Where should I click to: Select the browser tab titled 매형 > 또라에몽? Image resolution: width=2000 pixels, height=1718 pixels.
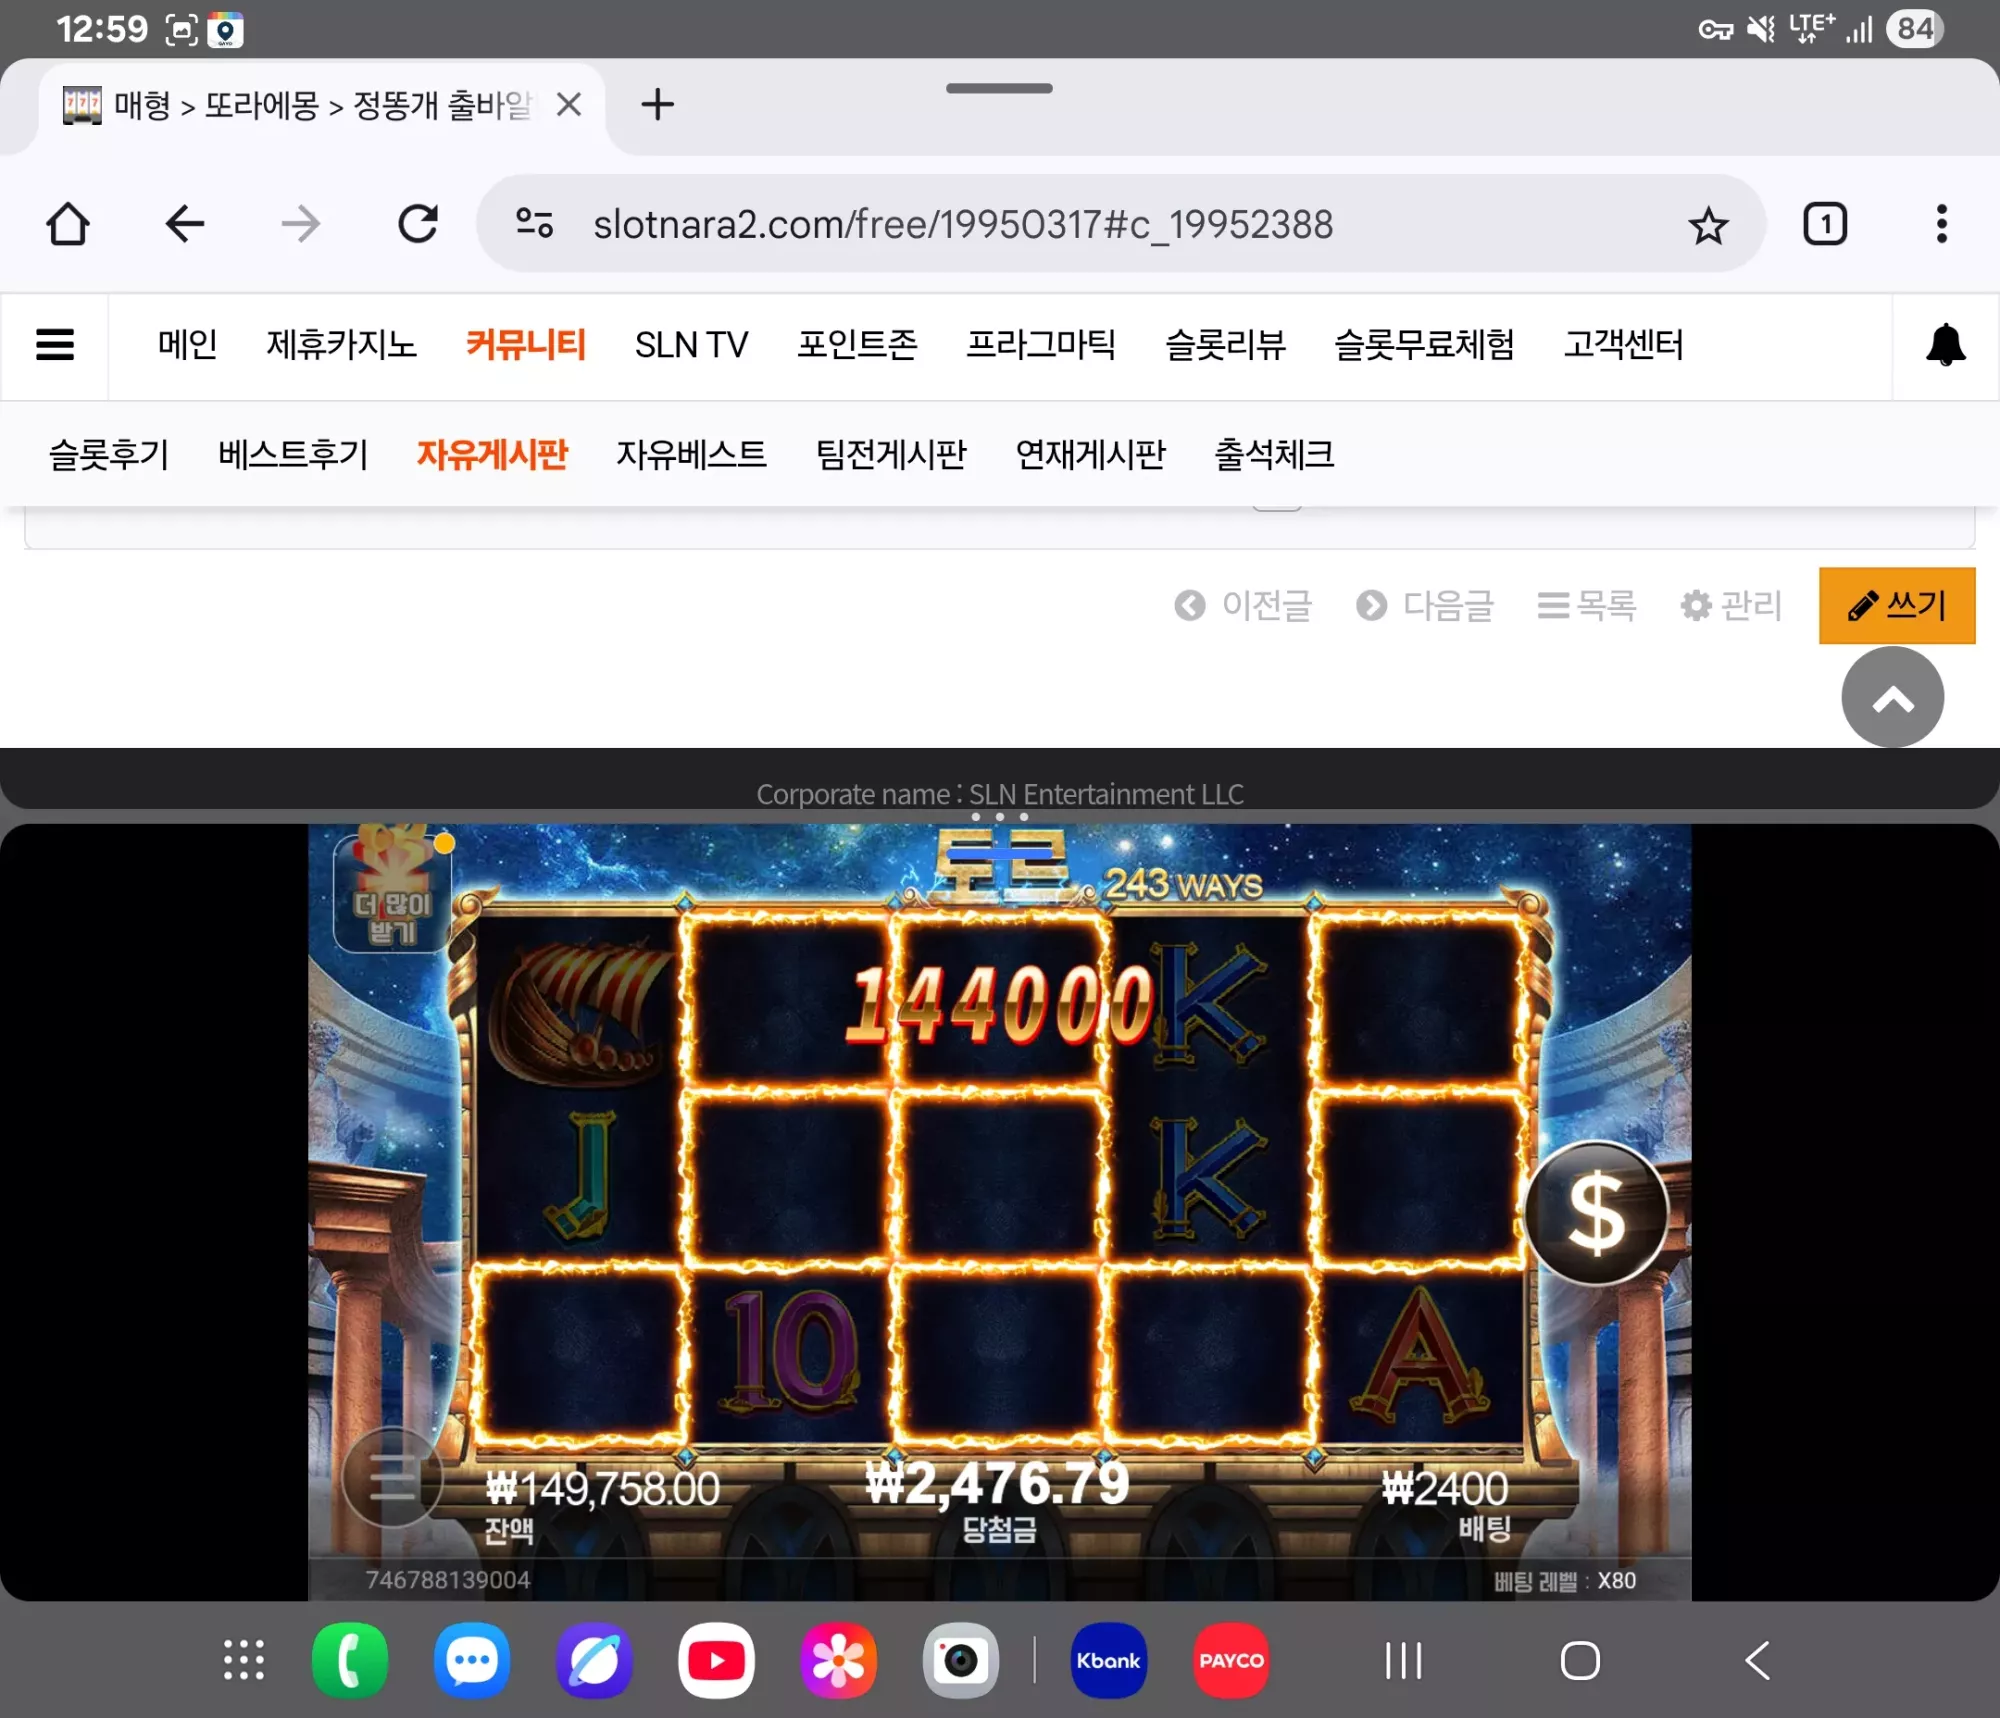tap(320, 106)
